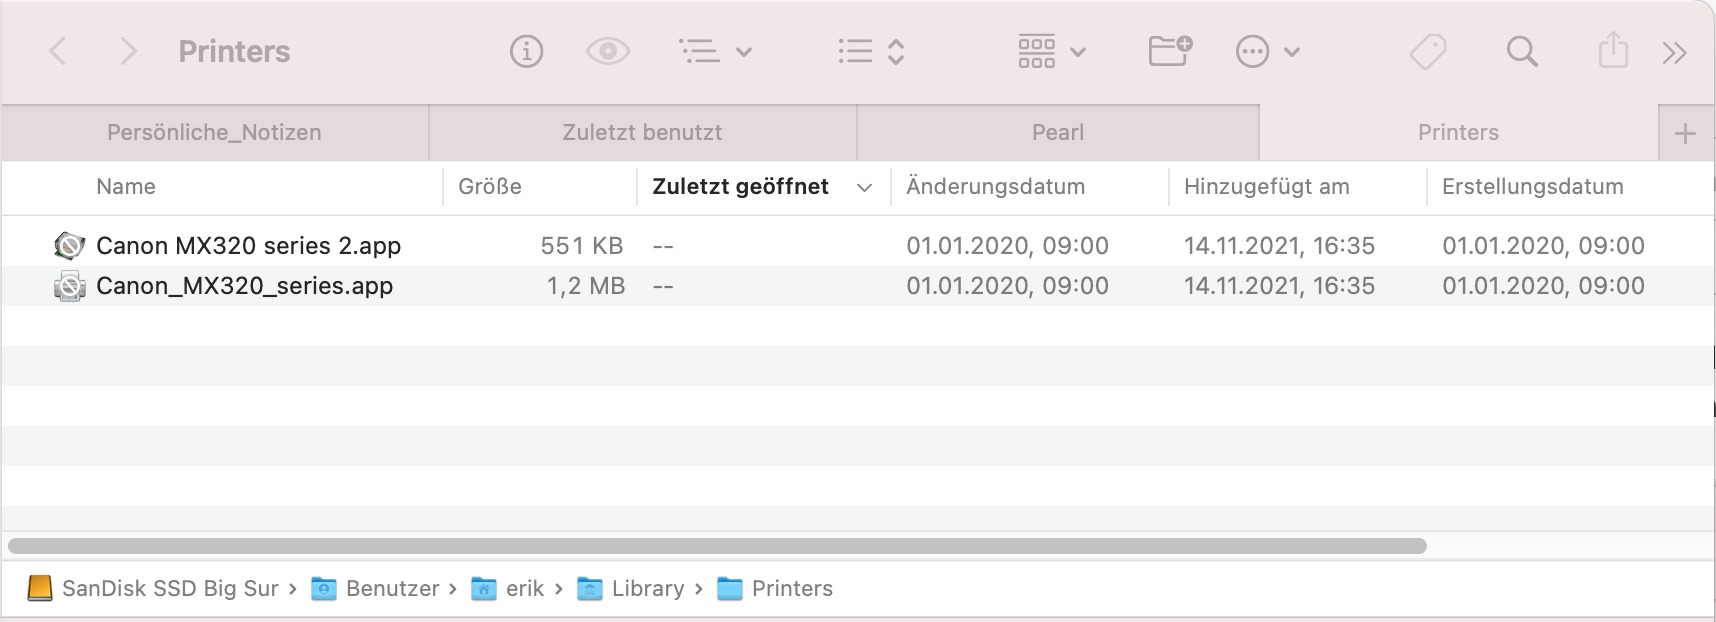The width and height of the screenshot is (1716, 622).
Task: Open the group-by grid dropdown
Action: (x=1051, y=51)
